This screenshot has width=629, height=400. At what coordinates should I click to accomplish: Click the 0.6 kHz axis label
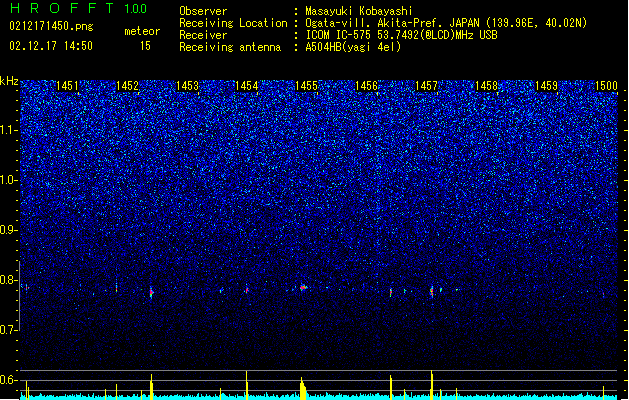(9, 380)
